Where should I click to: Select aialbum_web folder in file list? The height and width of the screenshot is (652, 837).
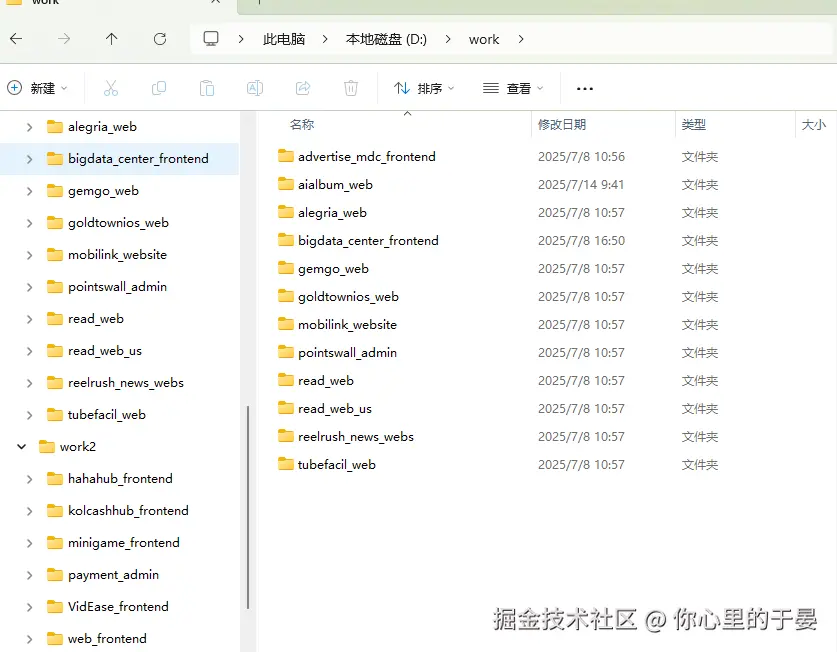(335, 185)
